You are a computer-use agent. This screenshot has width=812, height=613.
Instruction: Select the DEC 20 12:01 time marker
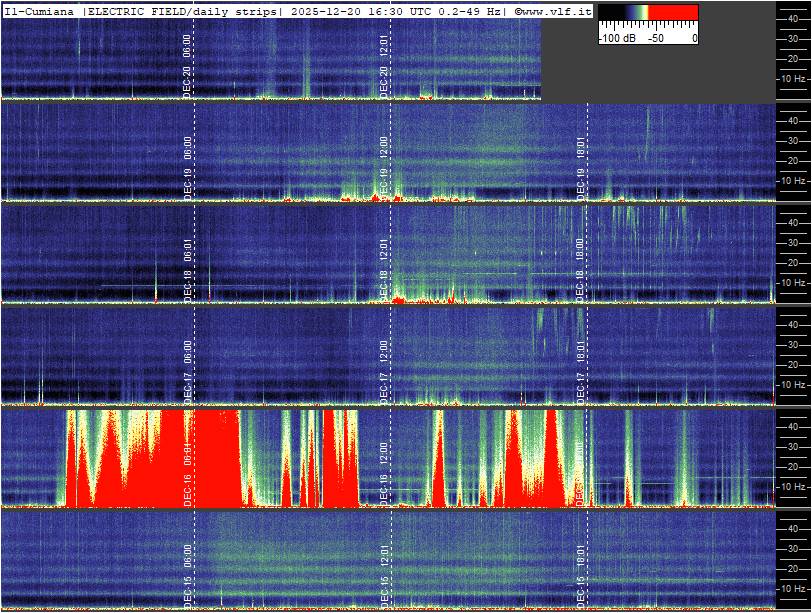(384, 63)
